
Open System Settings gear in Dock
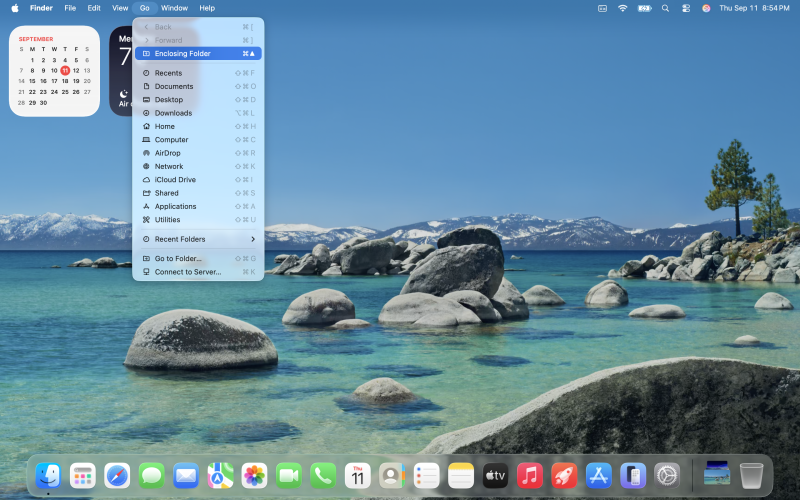[667, 475]
